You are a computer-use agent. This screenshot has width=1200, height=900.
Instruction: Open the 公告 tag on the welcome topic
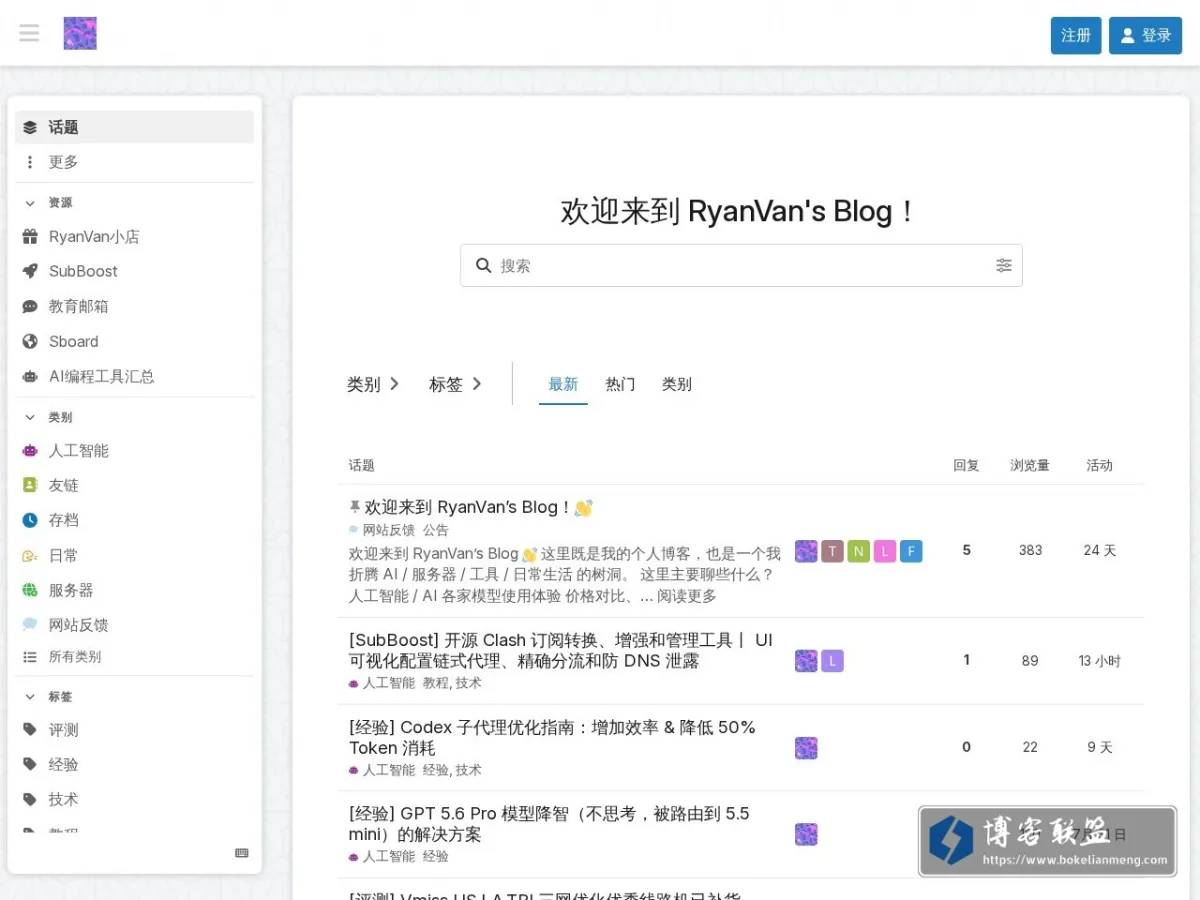(436, 530)
